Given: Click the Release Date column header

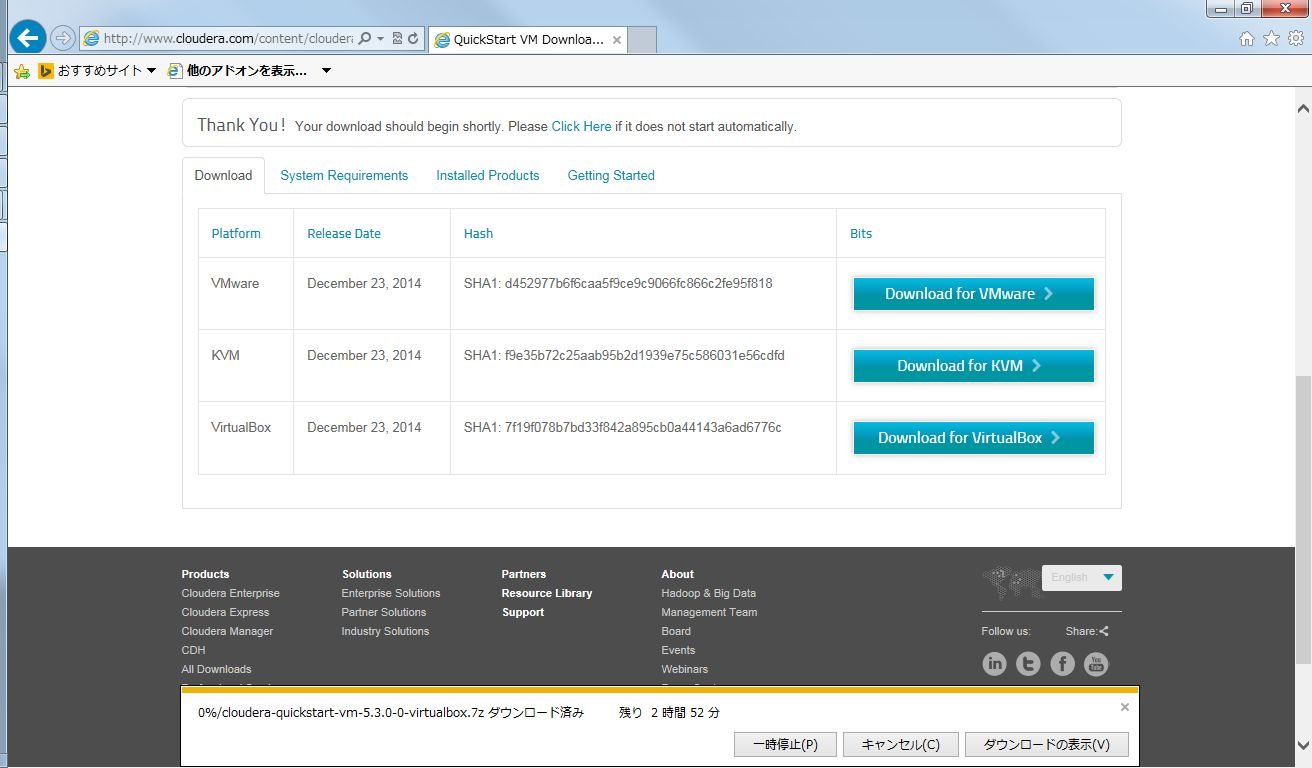Looking at the screenshot, I should click(344, 233).
